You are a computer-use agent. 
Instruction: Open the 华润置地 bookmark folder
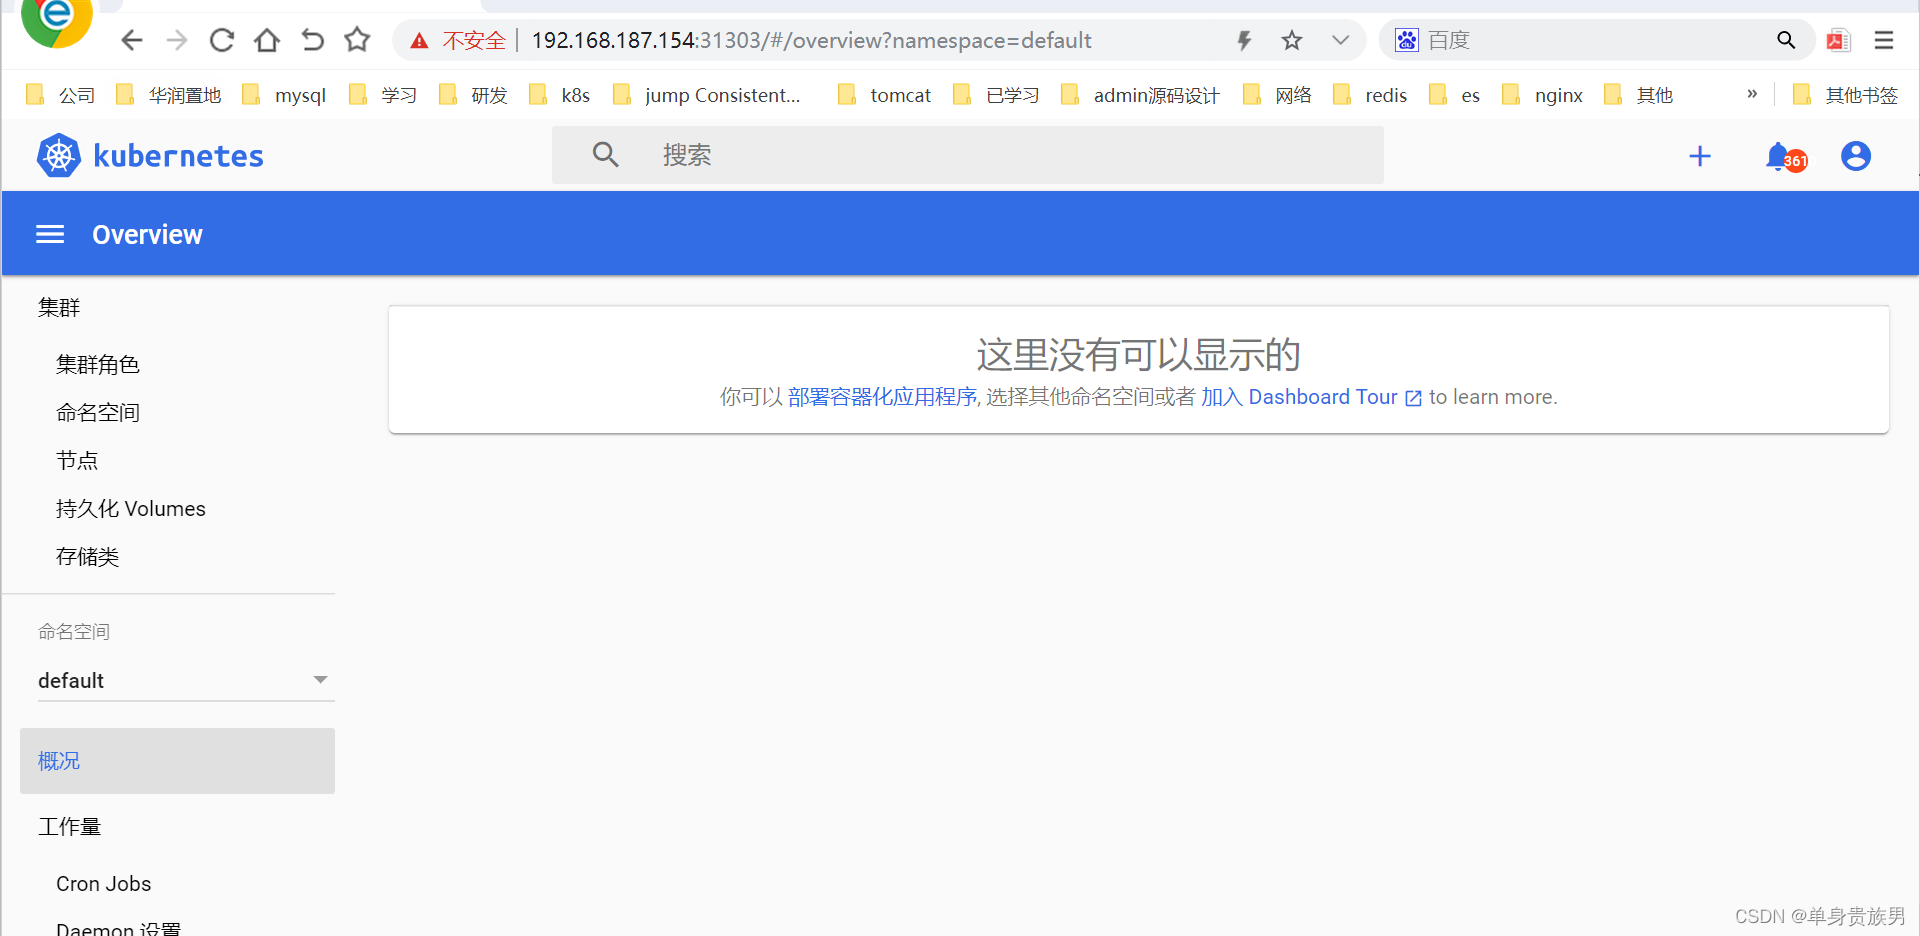tap(168, 95)
